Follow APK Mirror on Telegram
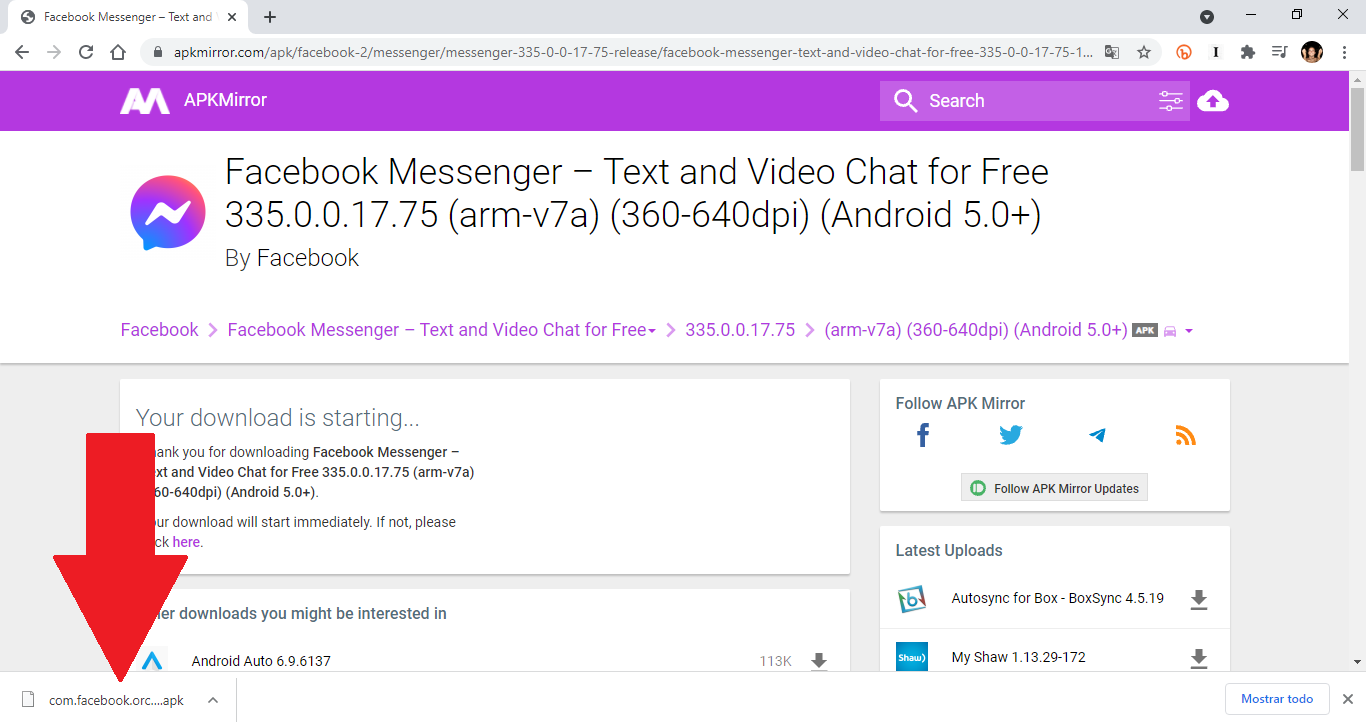 click(1098, 435)
